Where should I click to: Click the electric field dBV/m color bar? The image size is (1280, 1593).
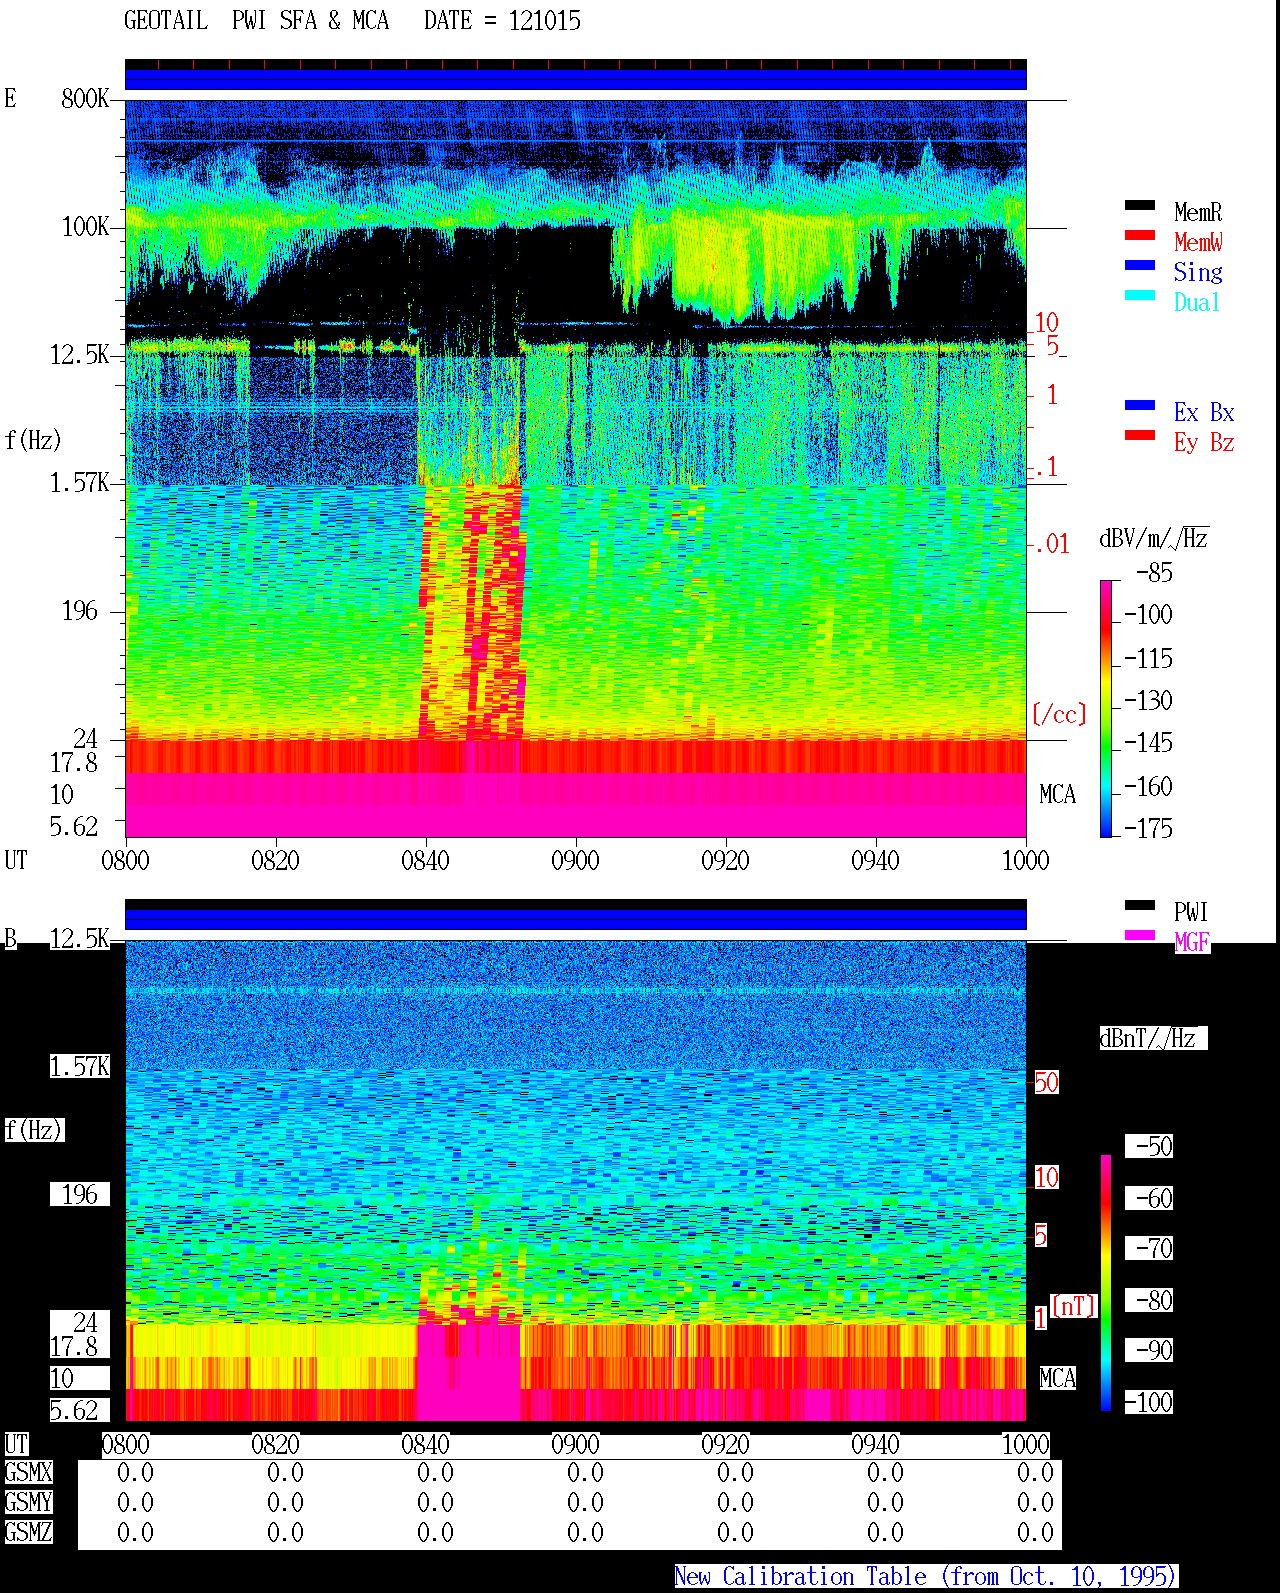1106,708
